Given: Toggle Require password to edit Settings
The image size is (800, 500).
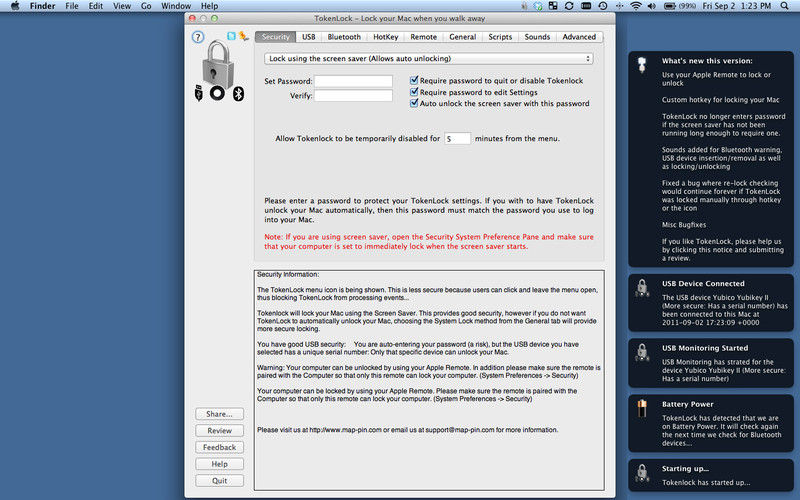Looking at the screenshot, I should pyautogui.click(x=414, y=92).
